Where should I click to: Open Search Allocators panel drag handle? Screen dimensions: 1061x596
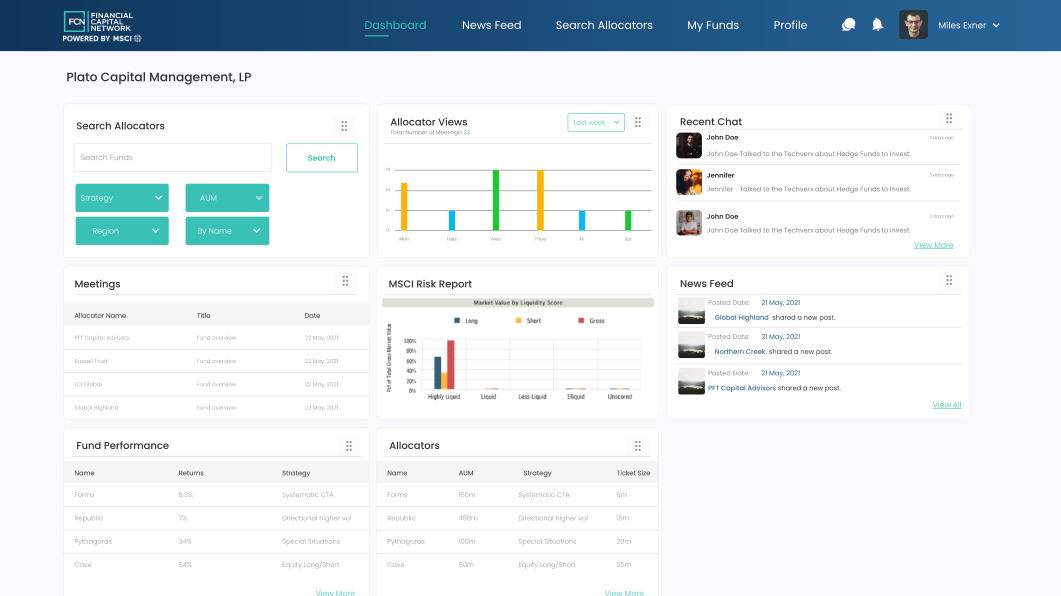click(x=344, y=126)
